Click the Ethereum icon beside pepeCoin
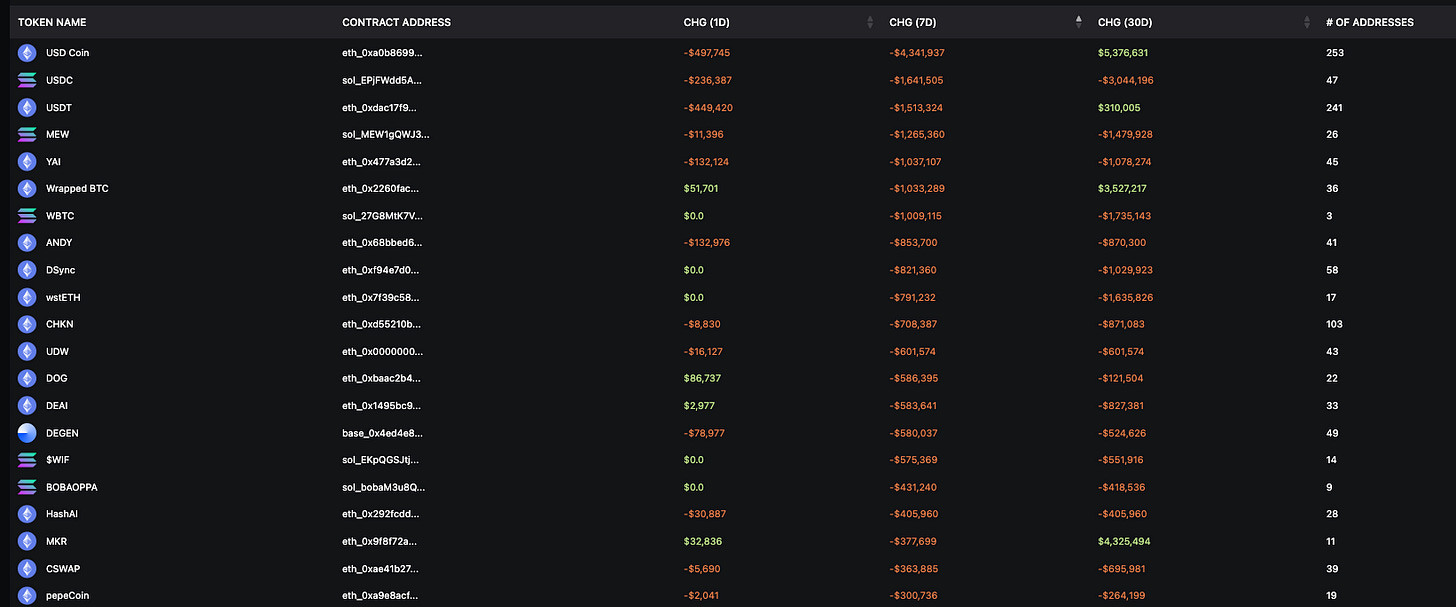 [27, 595]
